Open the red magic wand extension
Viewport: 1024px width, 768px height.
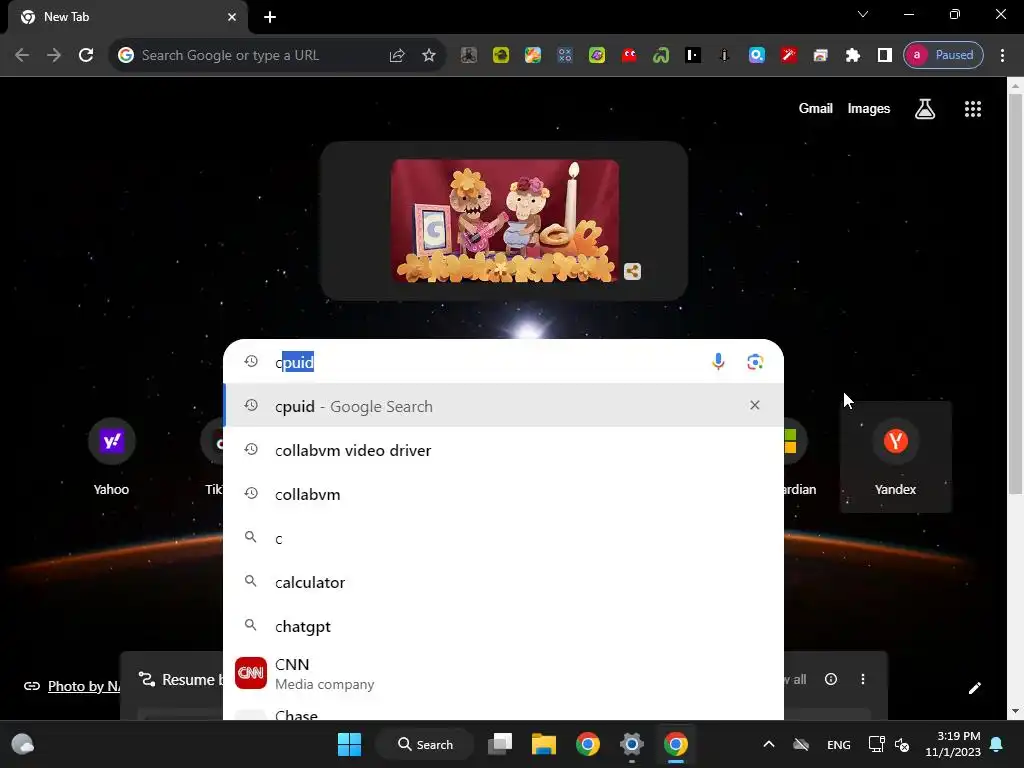[789, 56]
